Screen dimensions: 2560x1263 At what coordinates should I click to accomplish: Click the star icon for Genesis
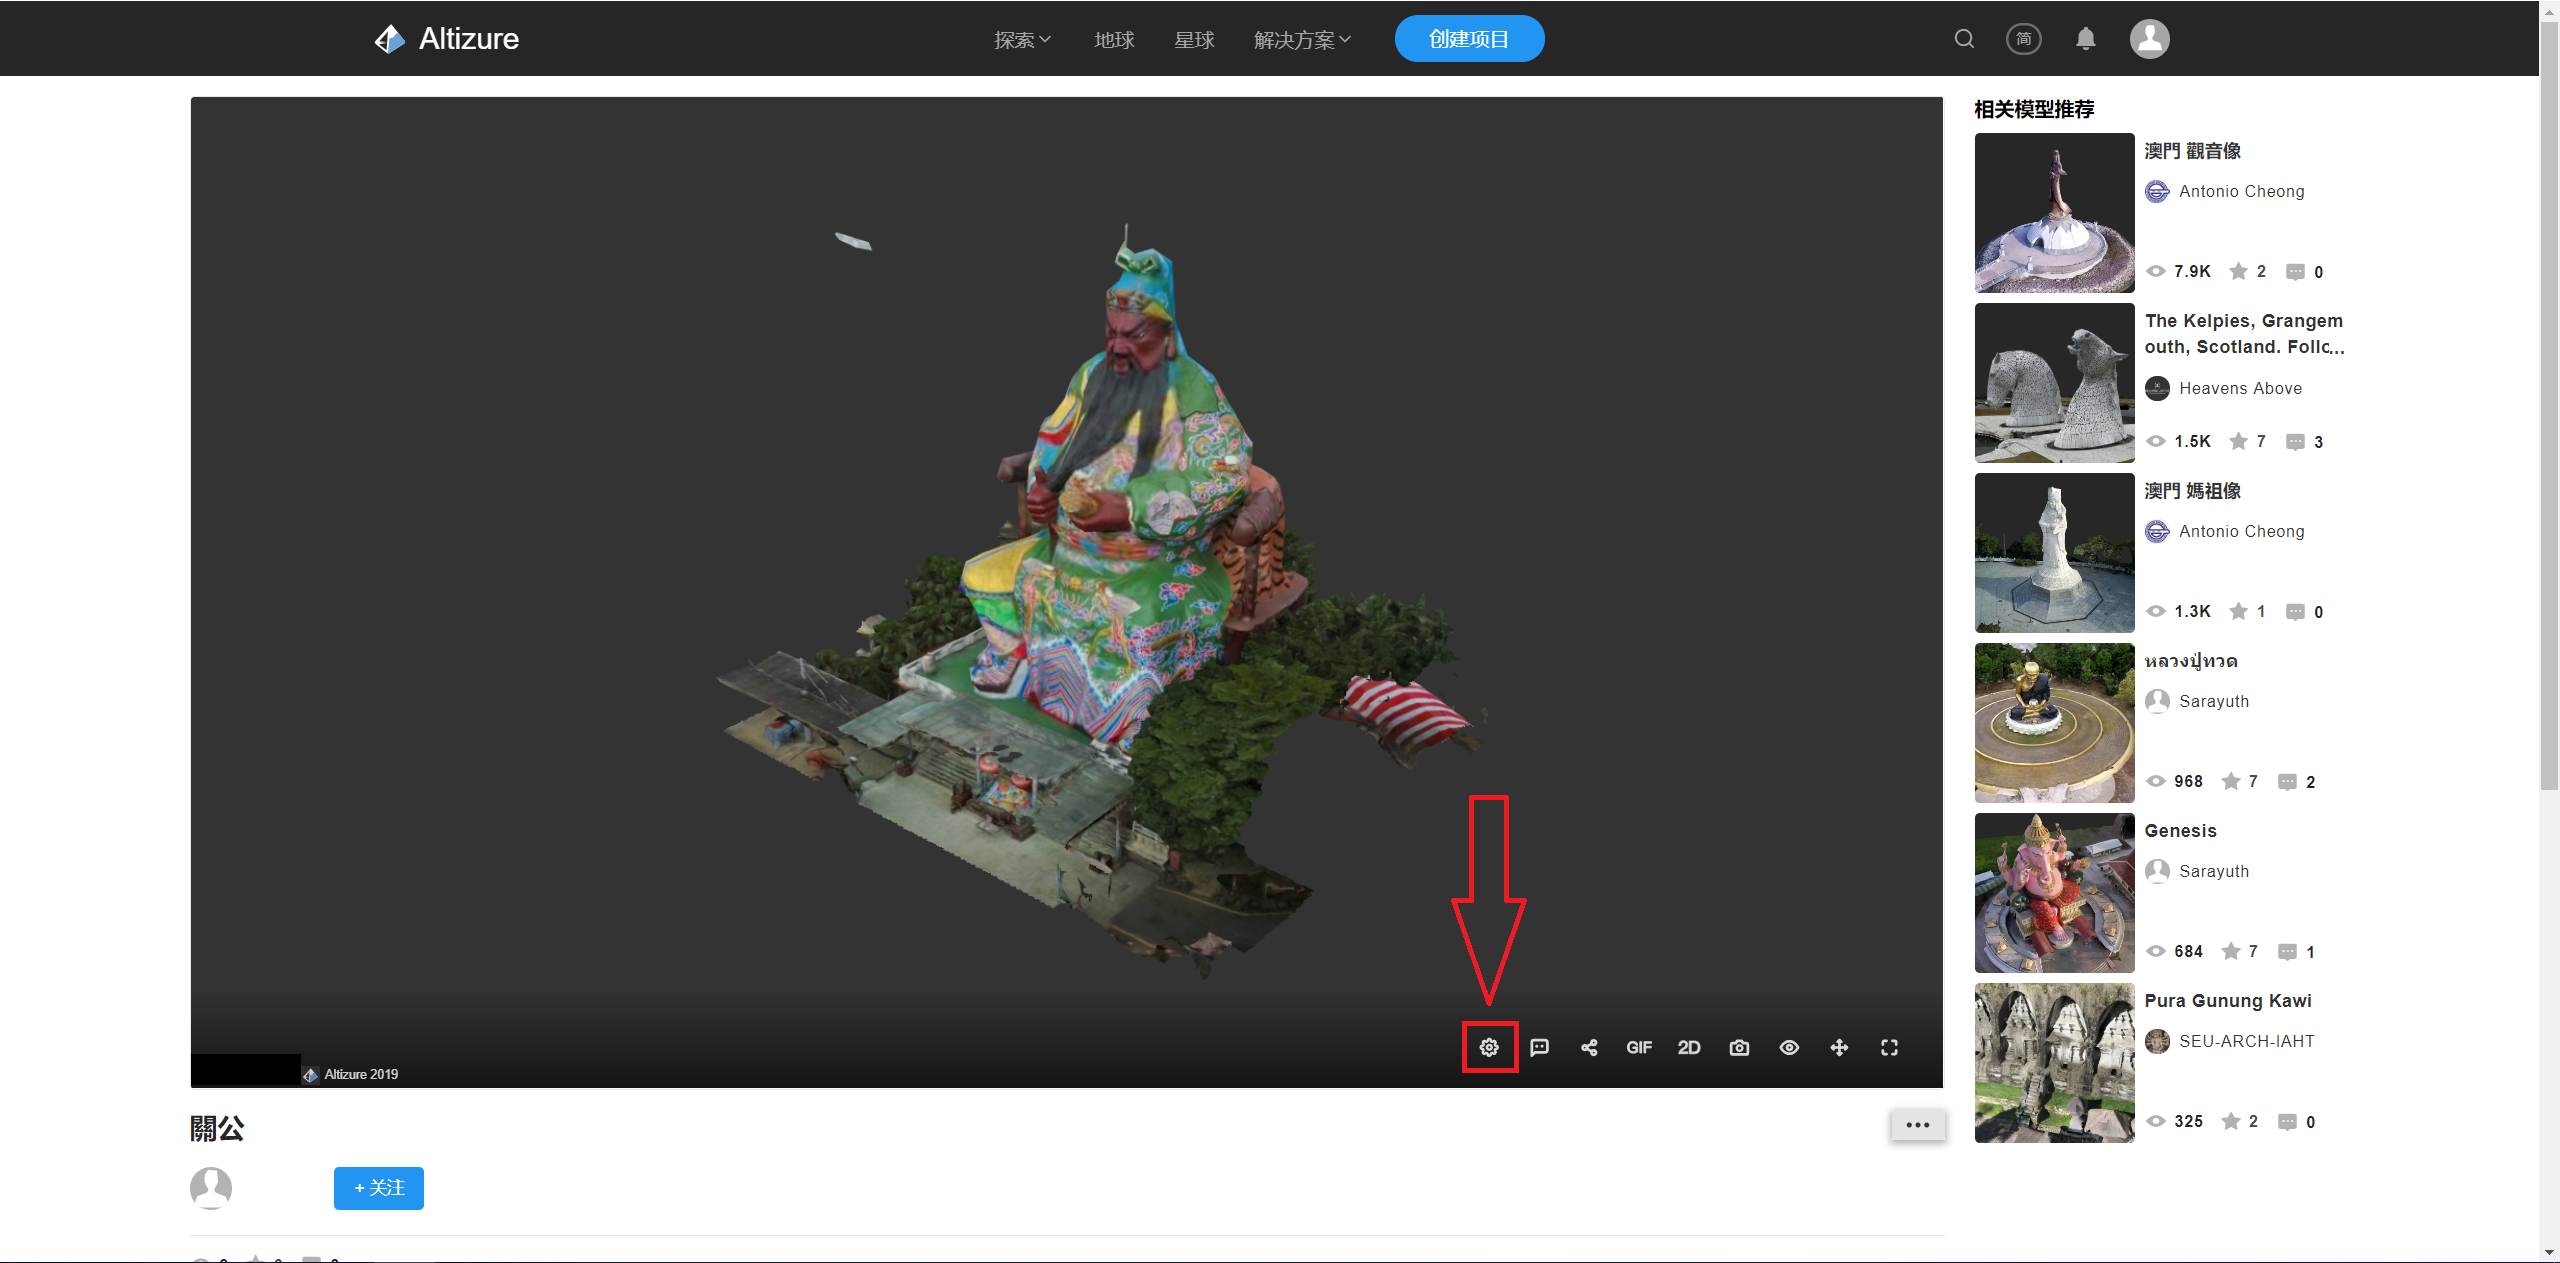[2231, 951]
